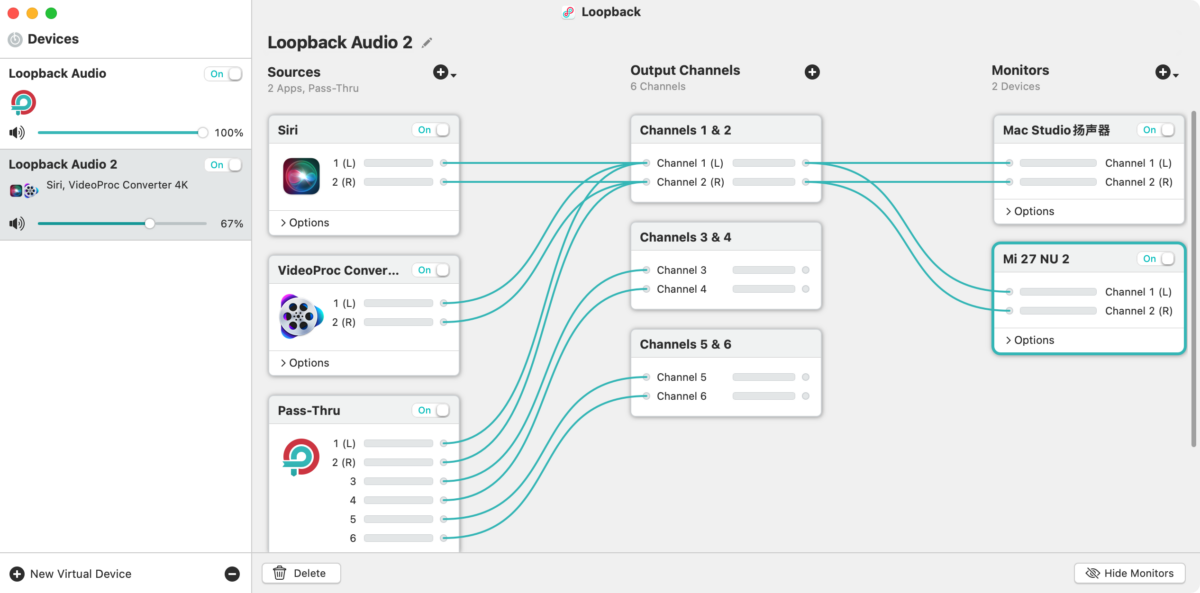Image resolution: width=1200 pixels, height=593 pixels.
Task: Click Mac Studio Channel 2 (R) label
Action: coord(1139,182)
